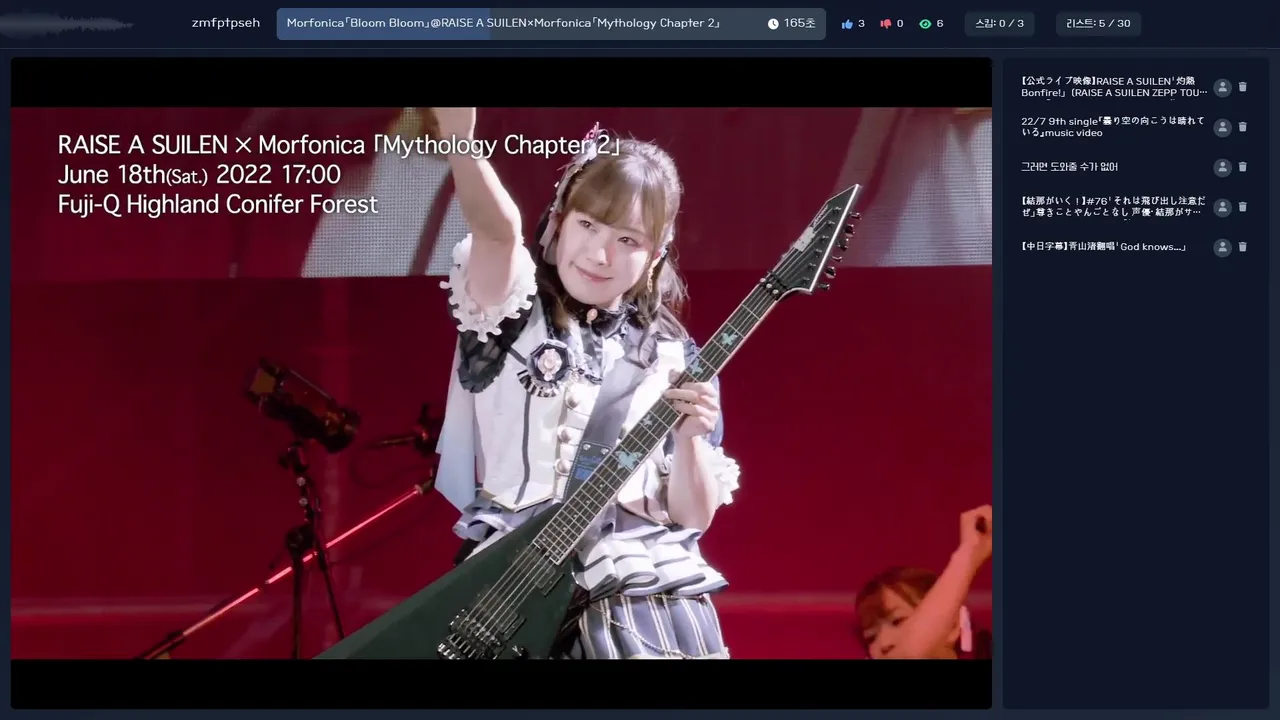Select playlist item 22/7 9th single music video
Screen dimensions: 1280x720
1113,127
